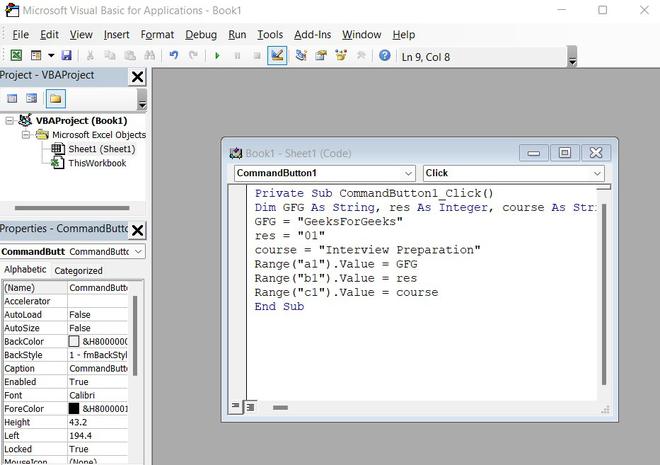This screenshot has height=465, width=660.
Task: Click the Insert UserForm toolbar icon
Action: tap(36, 55)
